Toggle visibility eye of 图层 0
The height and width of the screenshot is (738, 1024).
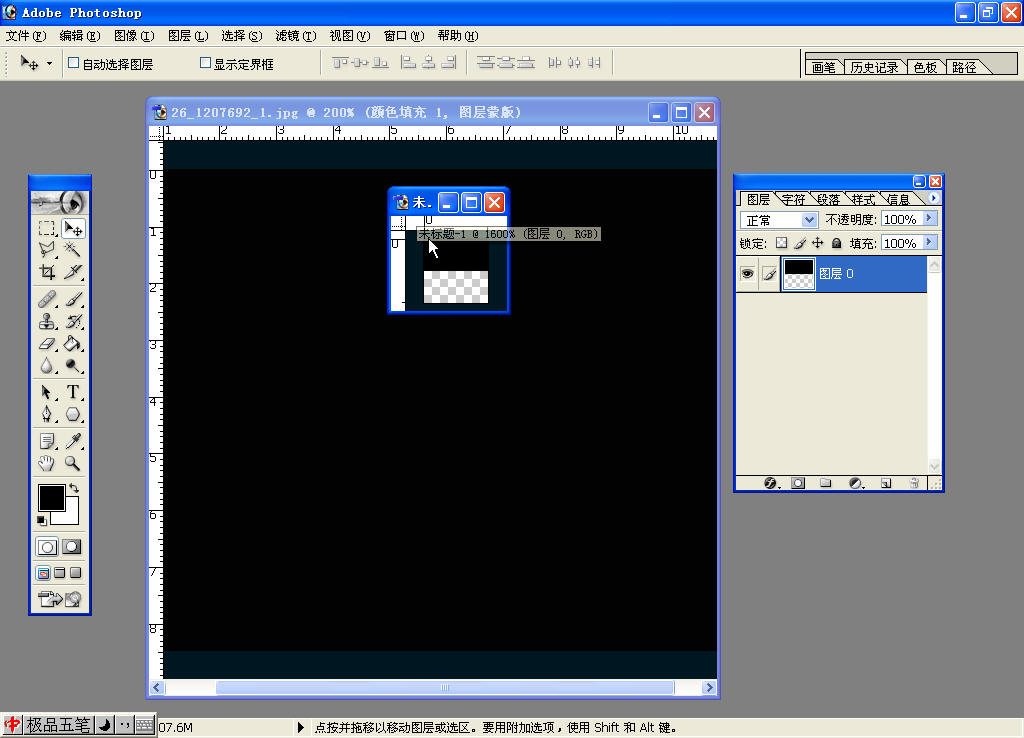(x=747, y=274)
